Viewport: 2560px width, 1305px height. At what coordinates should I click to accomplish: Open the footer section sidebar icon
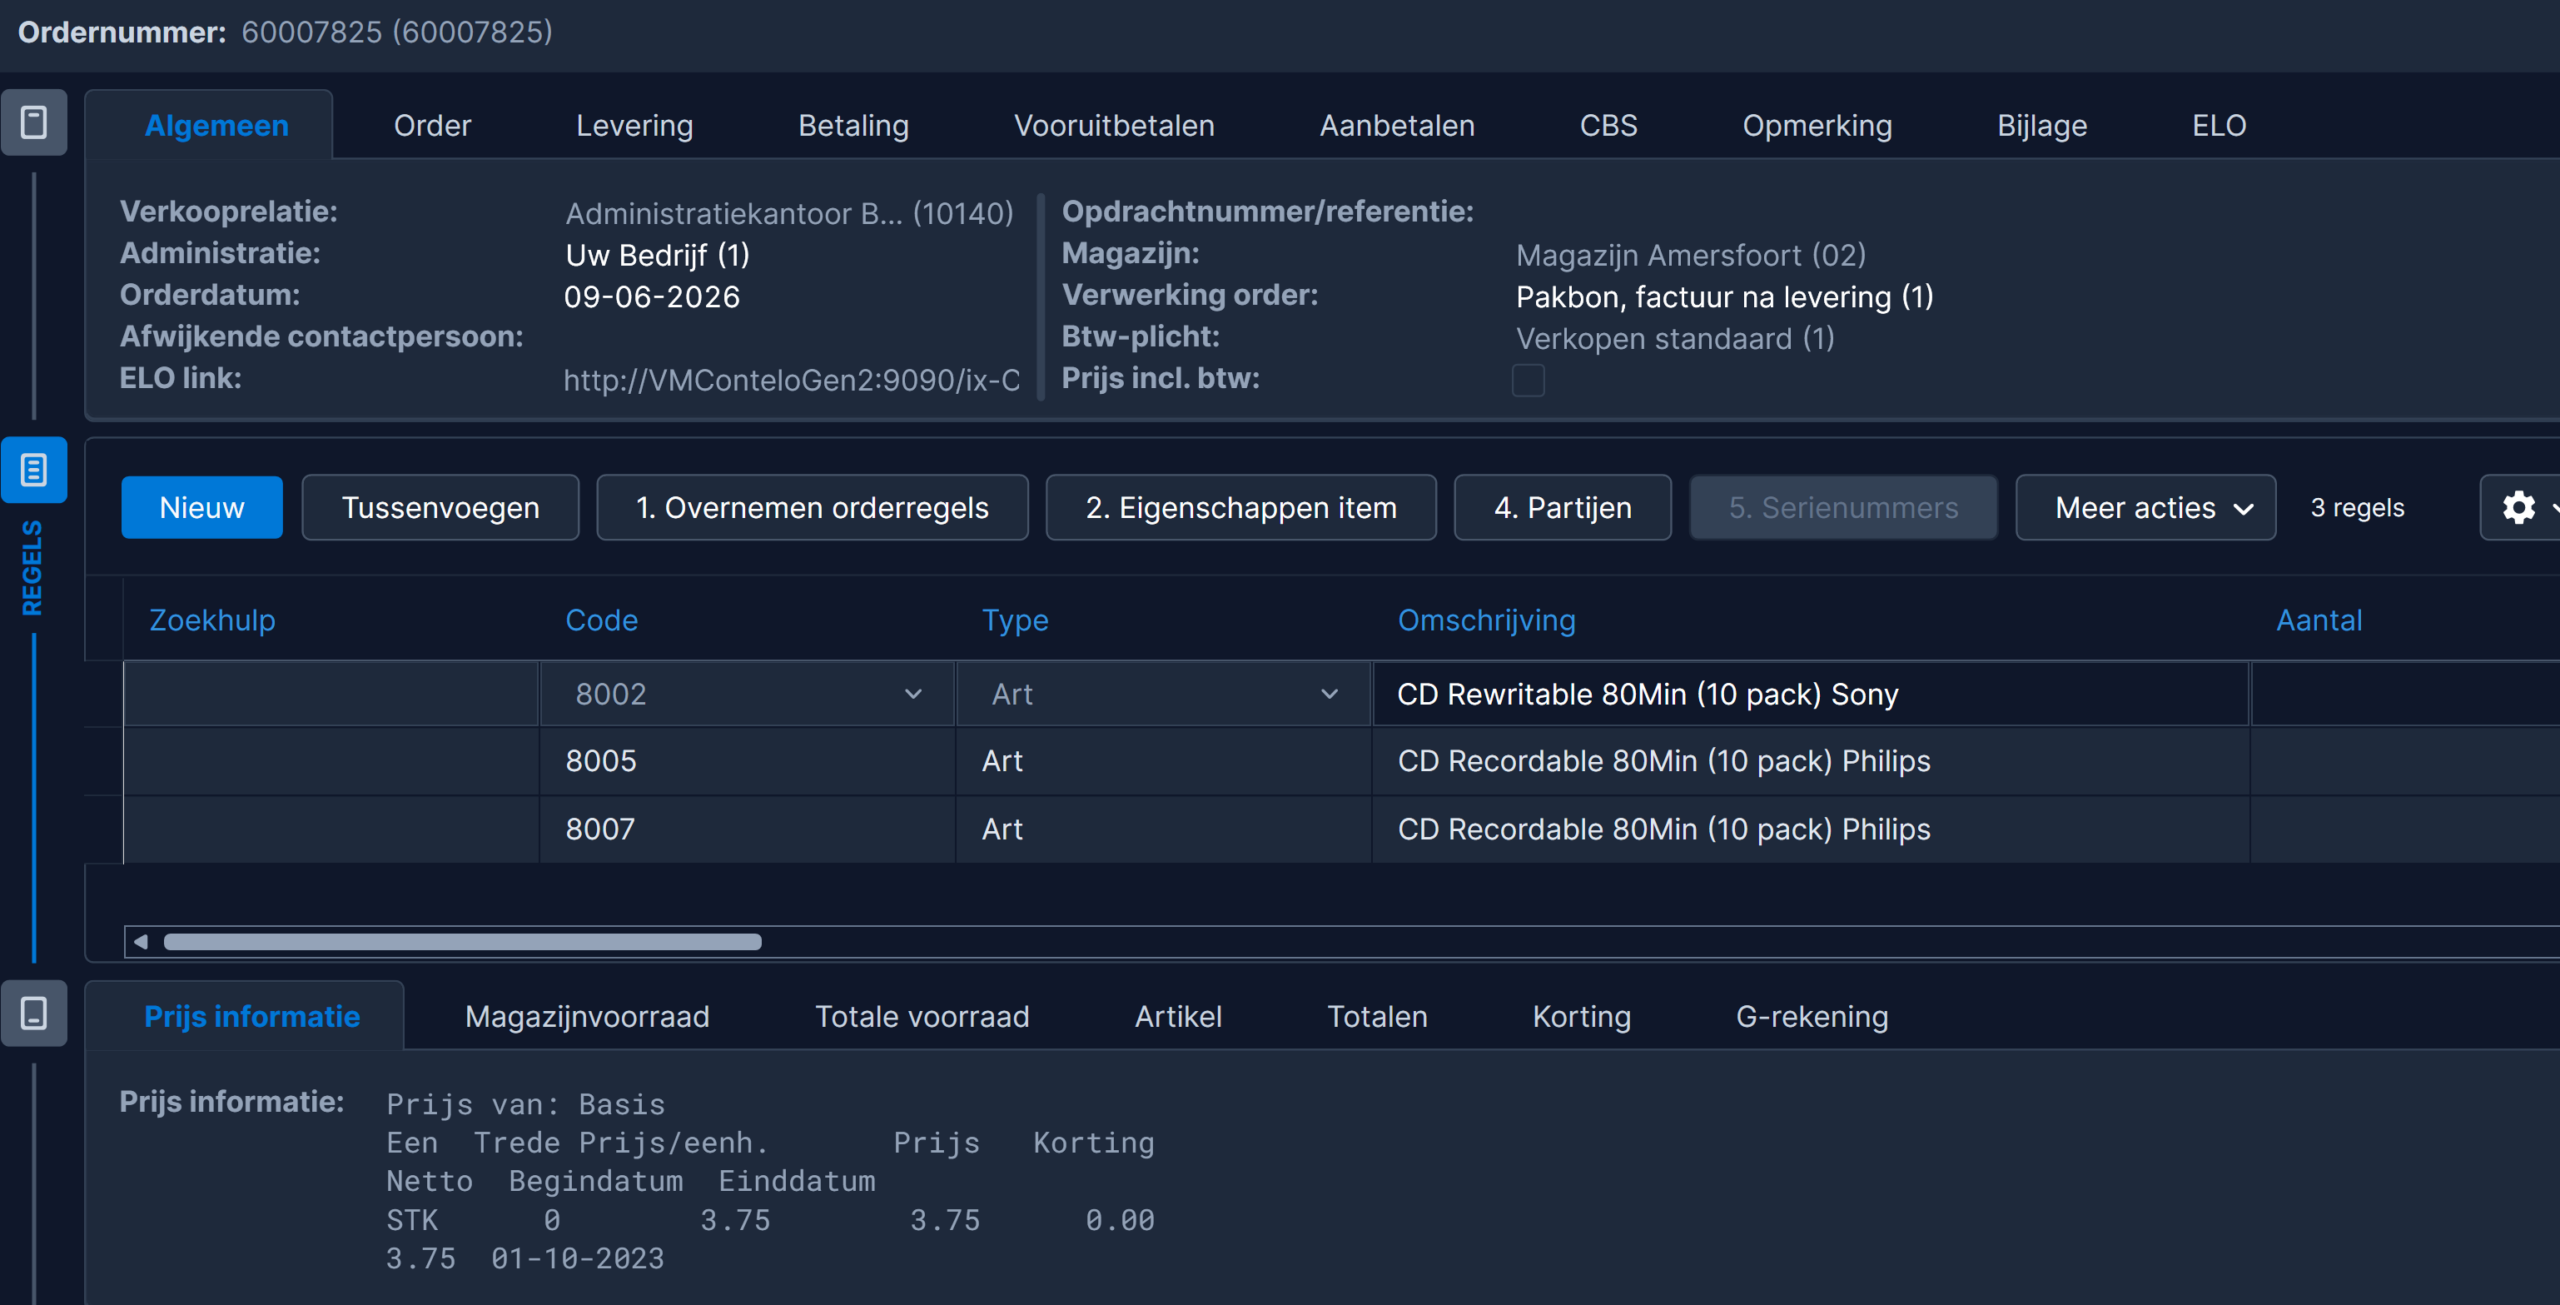coord(34,1014)
